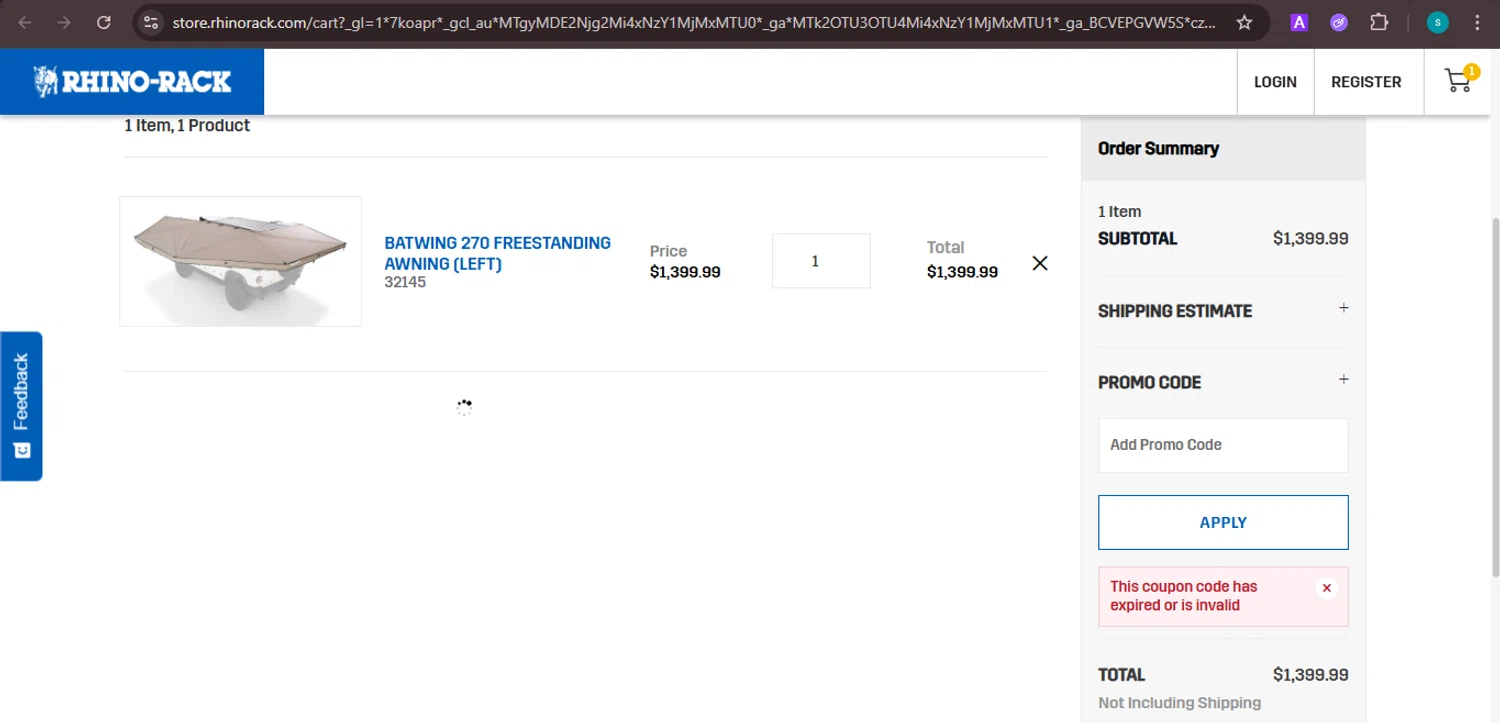Bookmark this page with the star icon
This screenshot has height=723, width=1500.
point(1244,22)
